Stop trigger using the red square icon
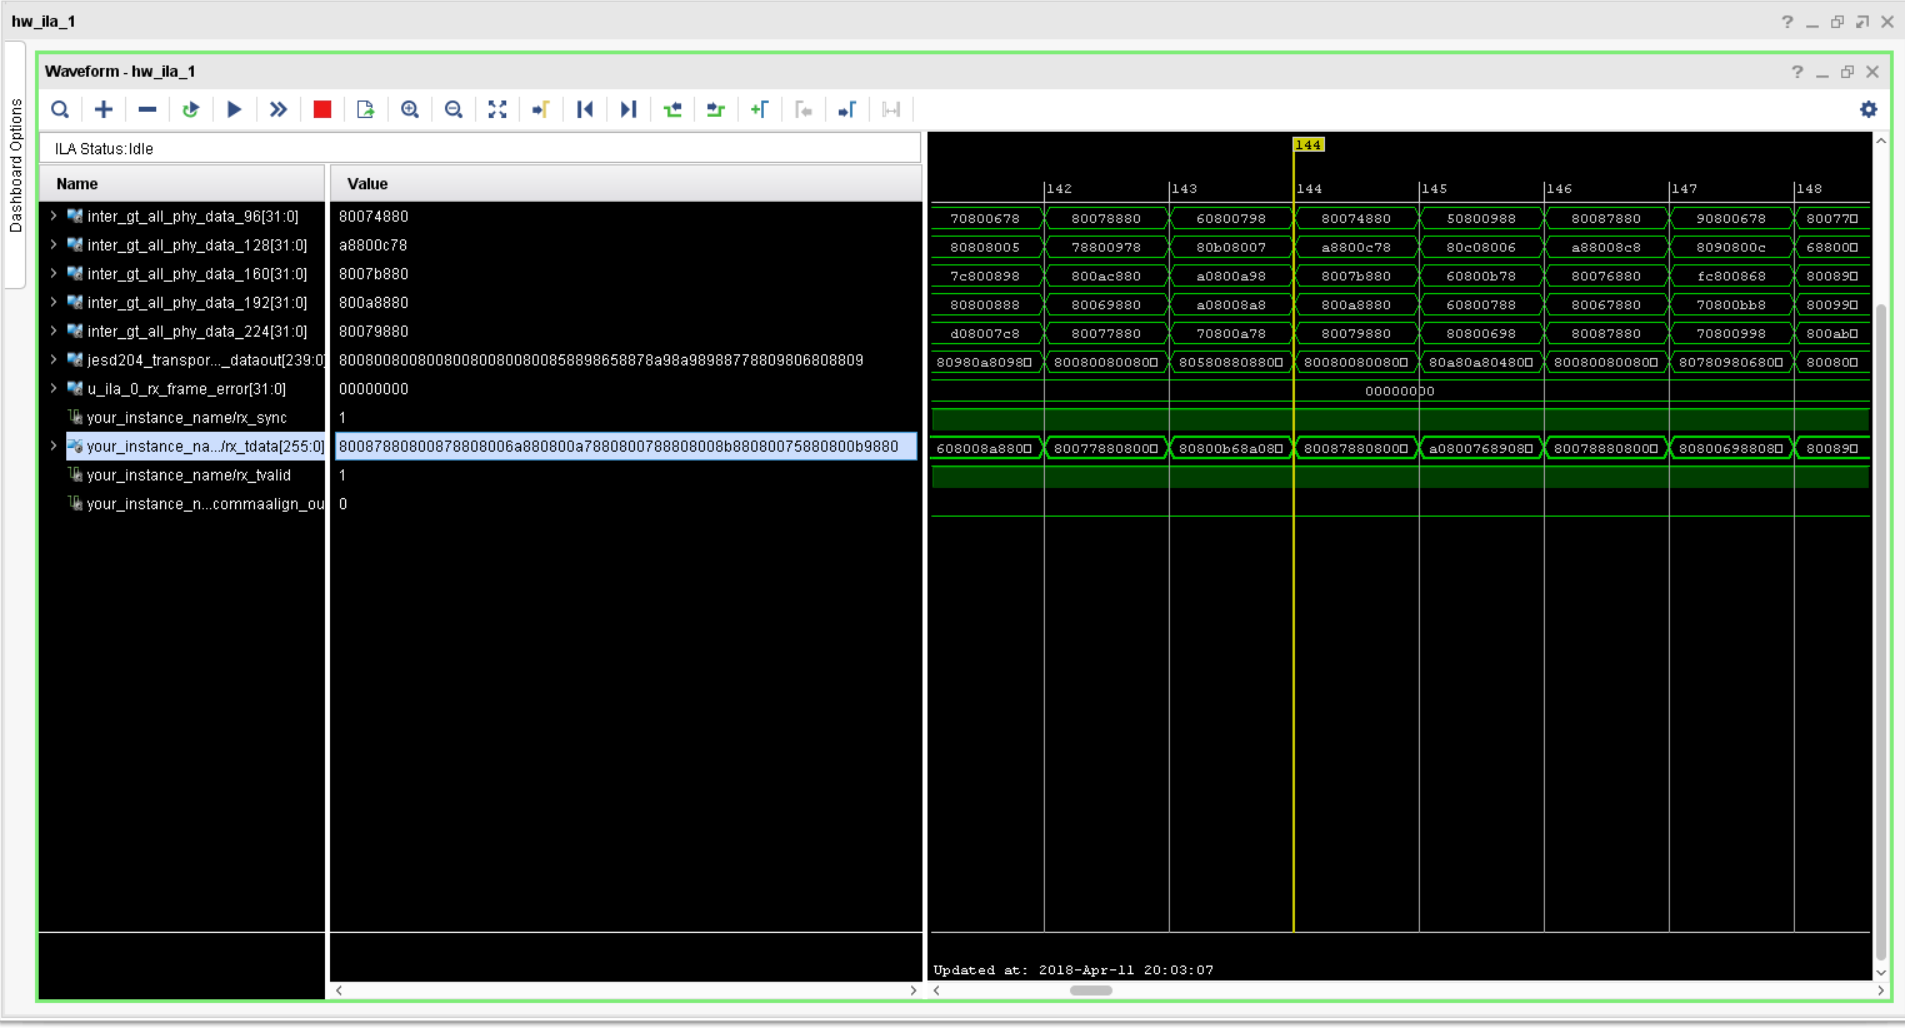Viewport: 1905px width, 1028px height. coord(322,109)
